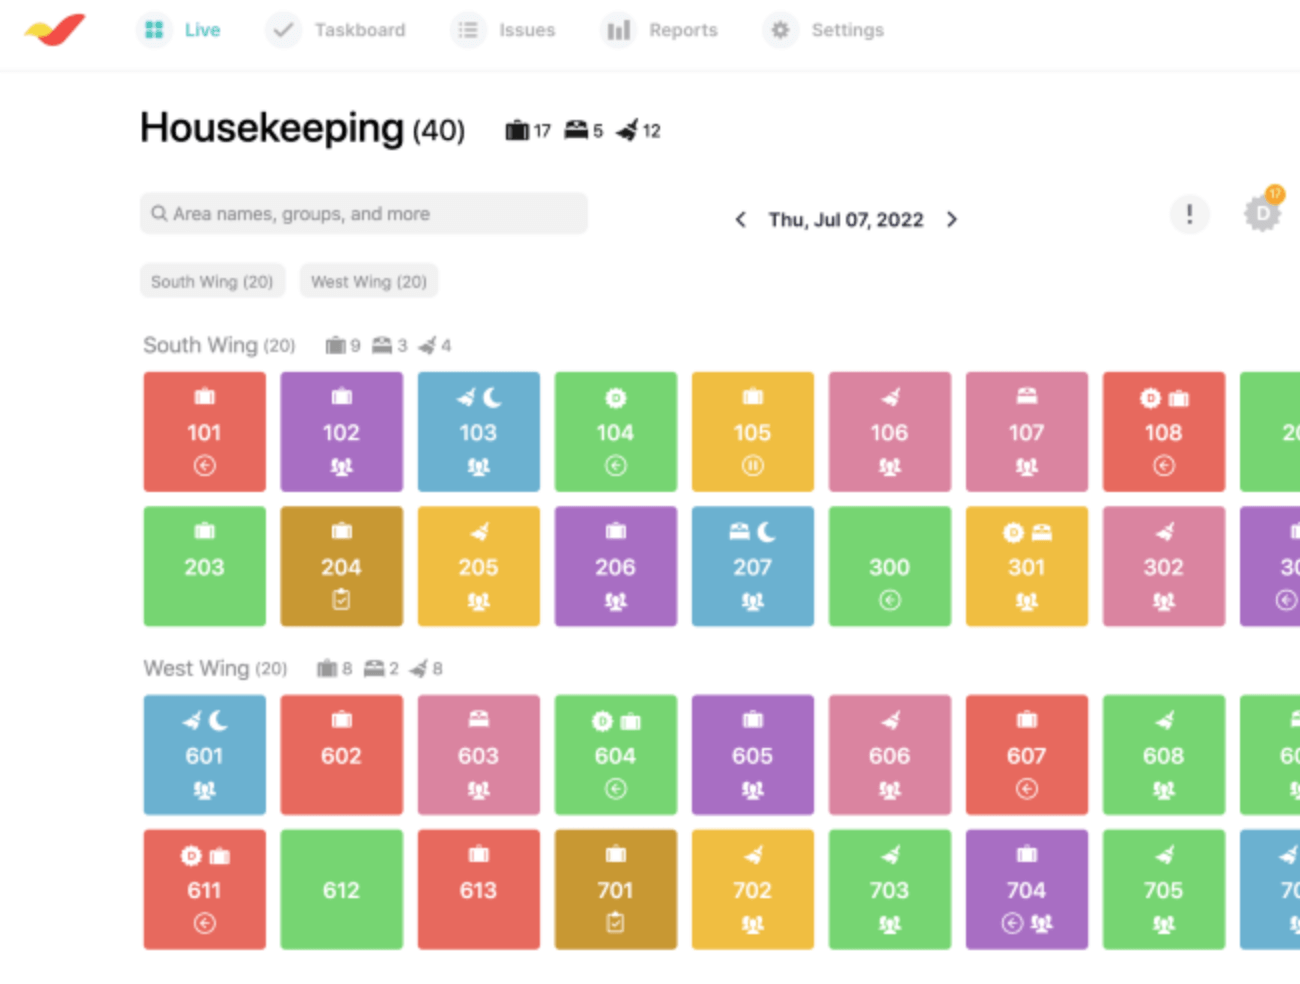Image resolution: width=1300 pixels, height=984 pixels.
Task: Toggle the South Wing (20) filter chip
Action: pos(212,282)
